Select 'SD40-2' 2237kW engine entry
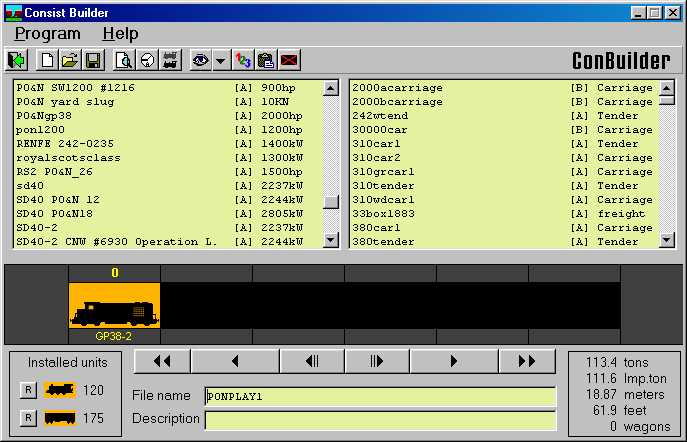Viewport: 687px width, 442px height. point(168,228)
